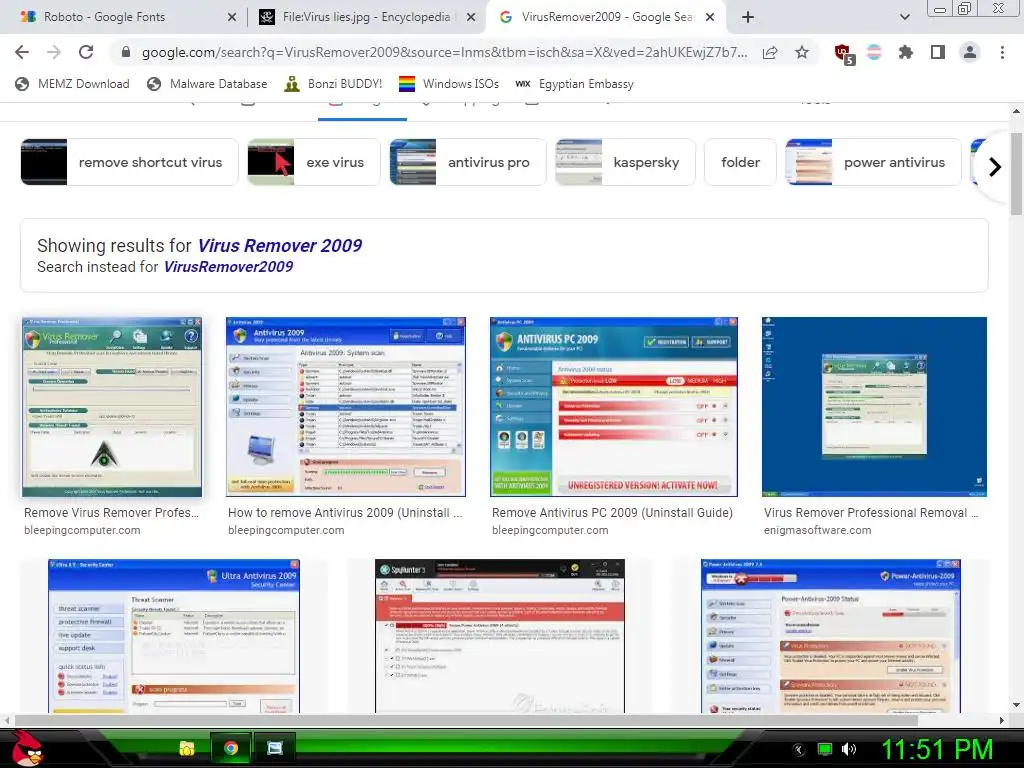Click Remove Virus Remover Profes... title
Image resolution: width=1024 pixels, height=768 pixels.
tap(112, 513)
